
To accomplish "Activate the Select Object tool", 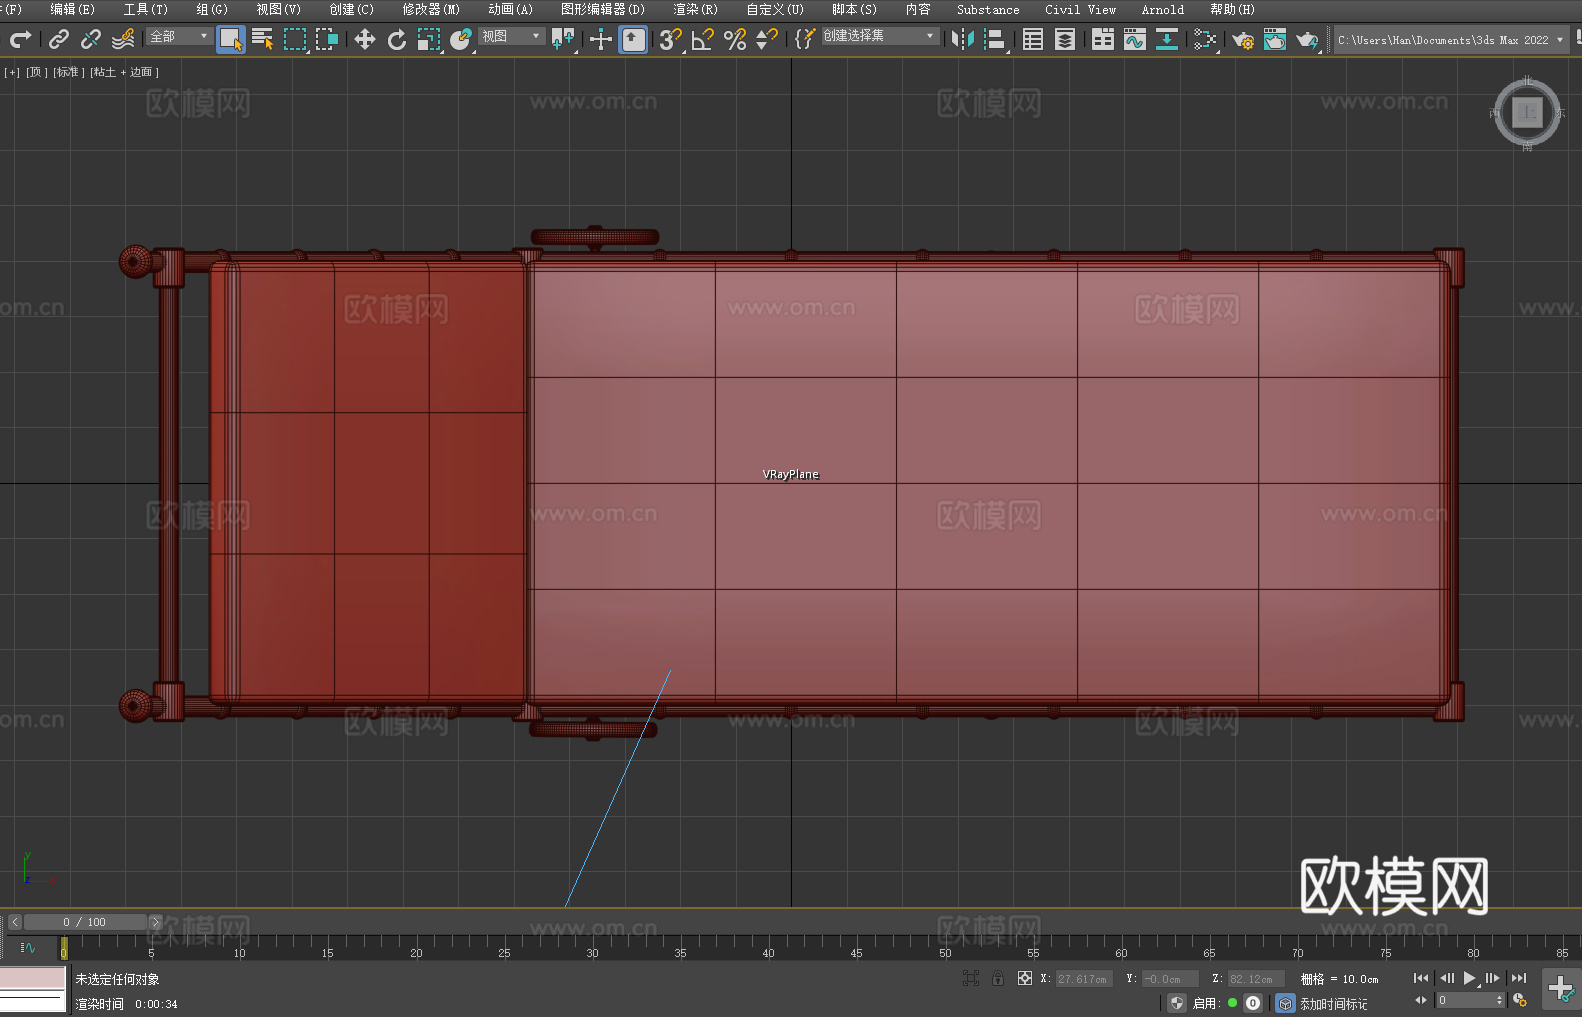I will pyautogui.click(x=231, y=39).
